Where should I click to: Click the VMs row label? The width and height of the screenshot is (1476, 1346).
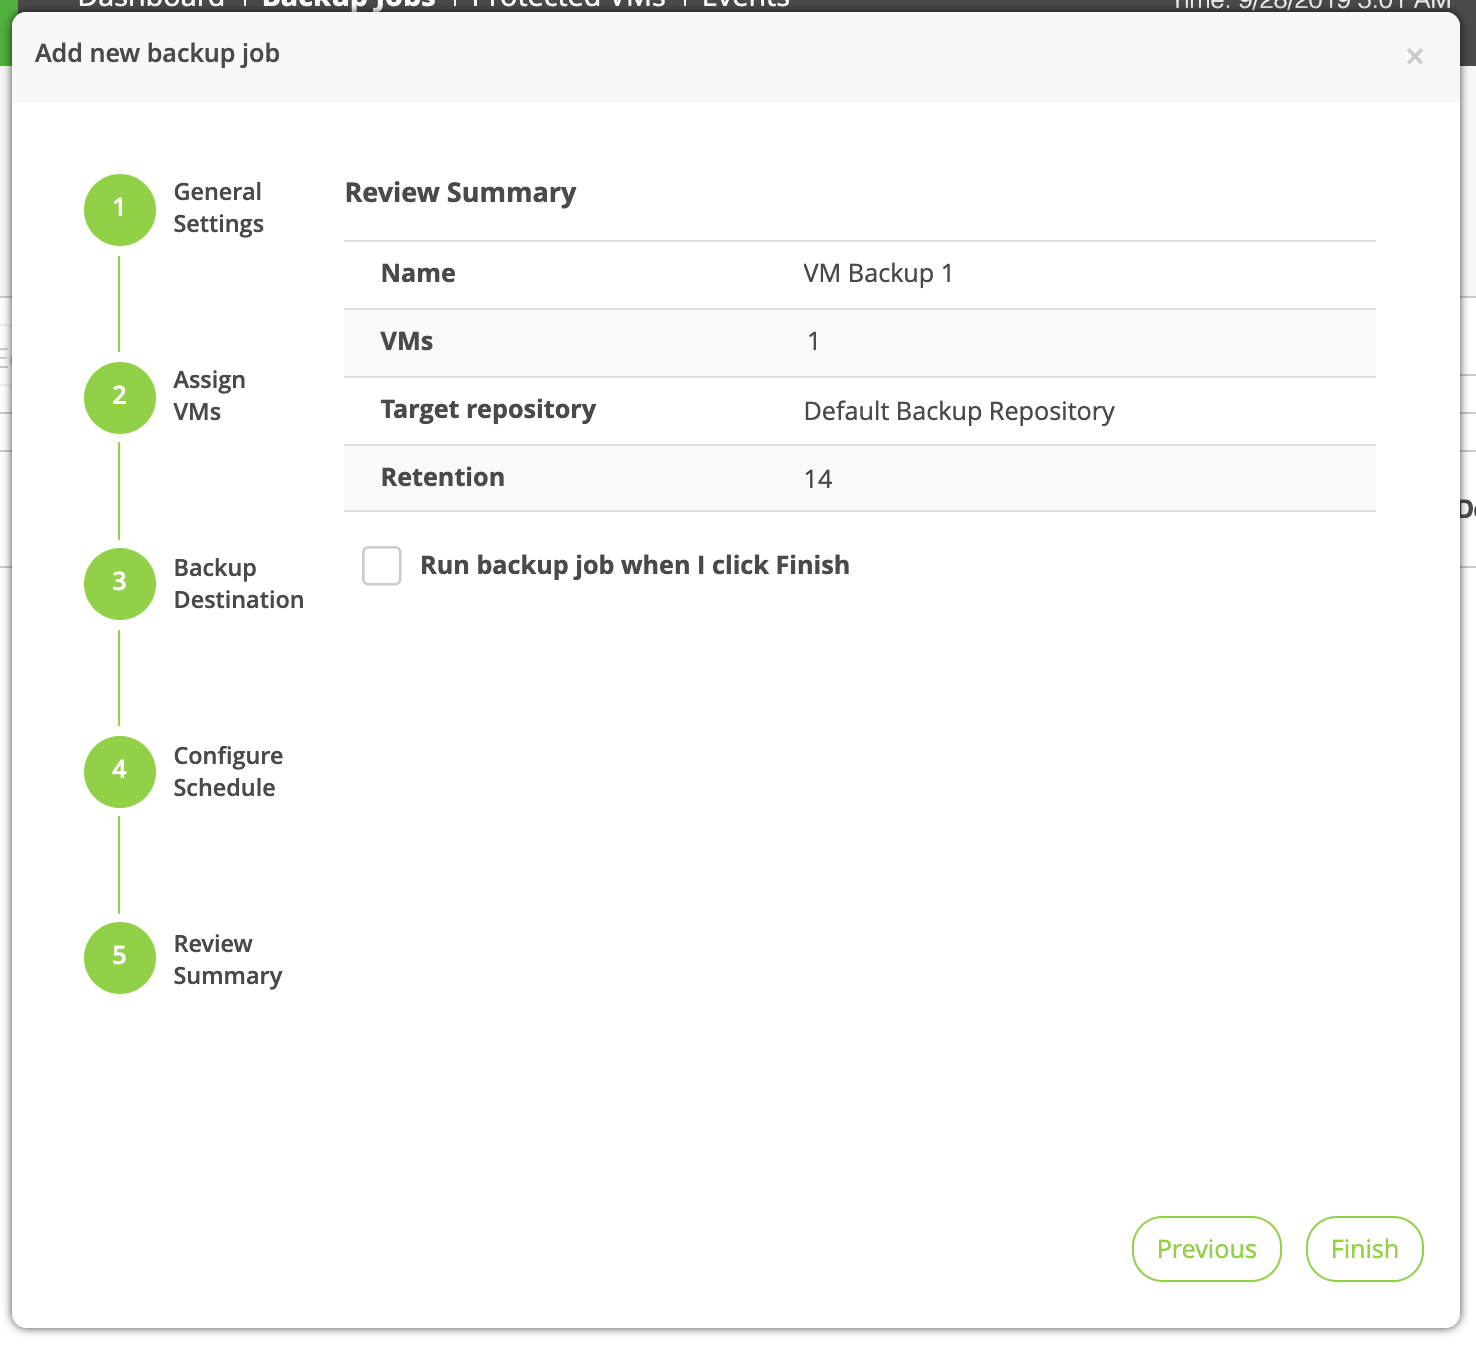pyautogui.click(x=407, y=341)
